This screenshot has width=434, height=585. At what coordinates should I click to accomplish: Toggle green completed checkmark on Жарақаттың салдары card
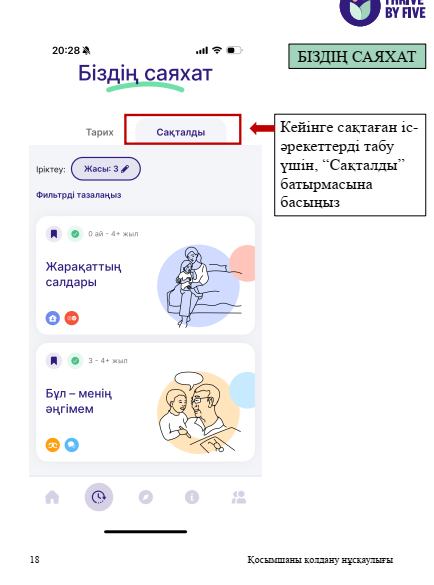75,234
